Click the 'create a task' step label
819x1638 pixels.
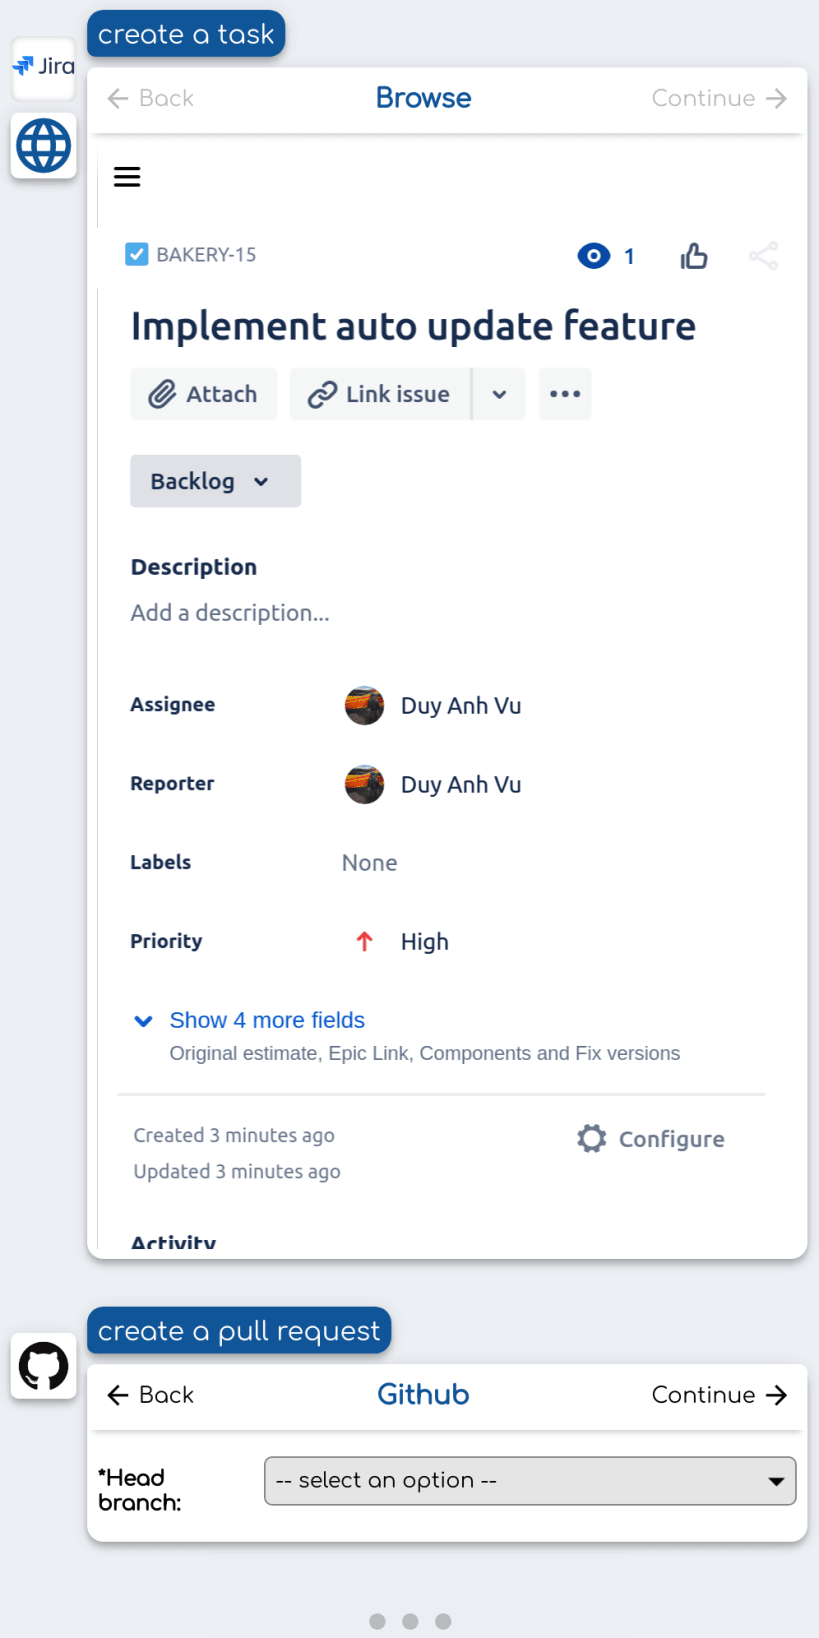(186, 34)
